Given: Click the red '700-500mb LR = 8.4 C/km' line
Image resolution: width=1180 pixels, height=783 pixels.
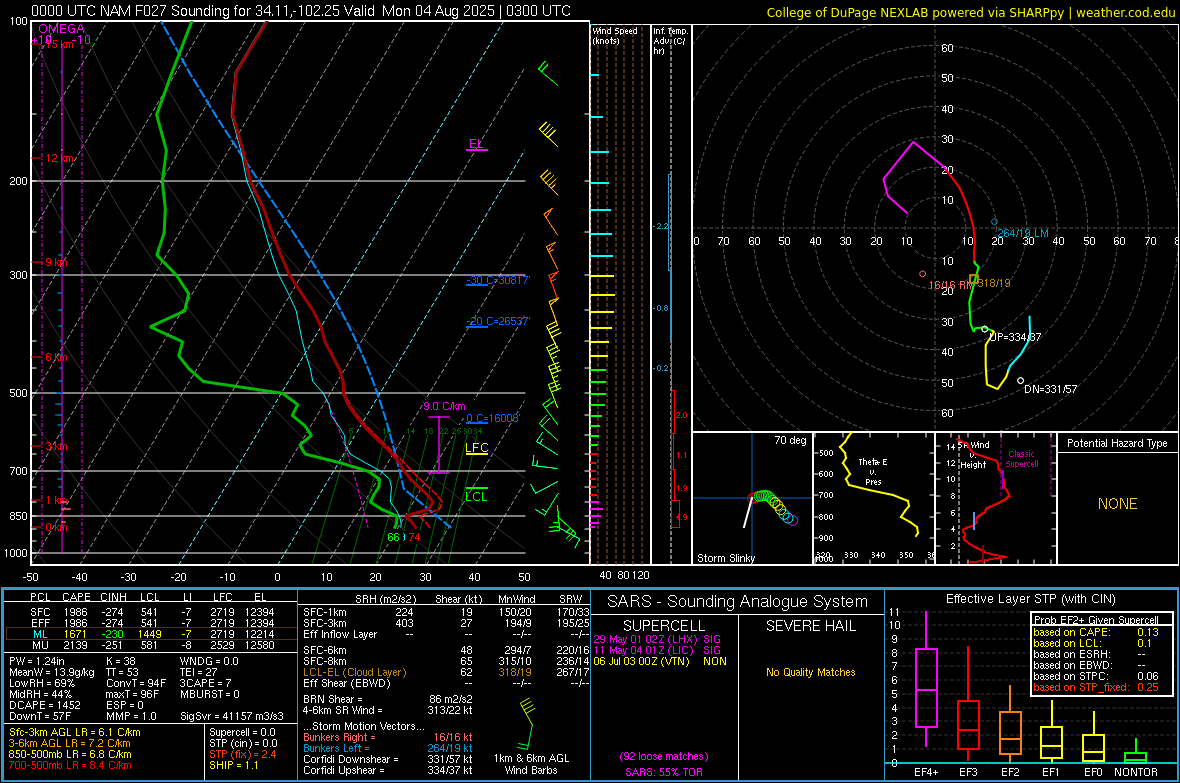Looking at the screenshot, I should click(x=70, y=765).
